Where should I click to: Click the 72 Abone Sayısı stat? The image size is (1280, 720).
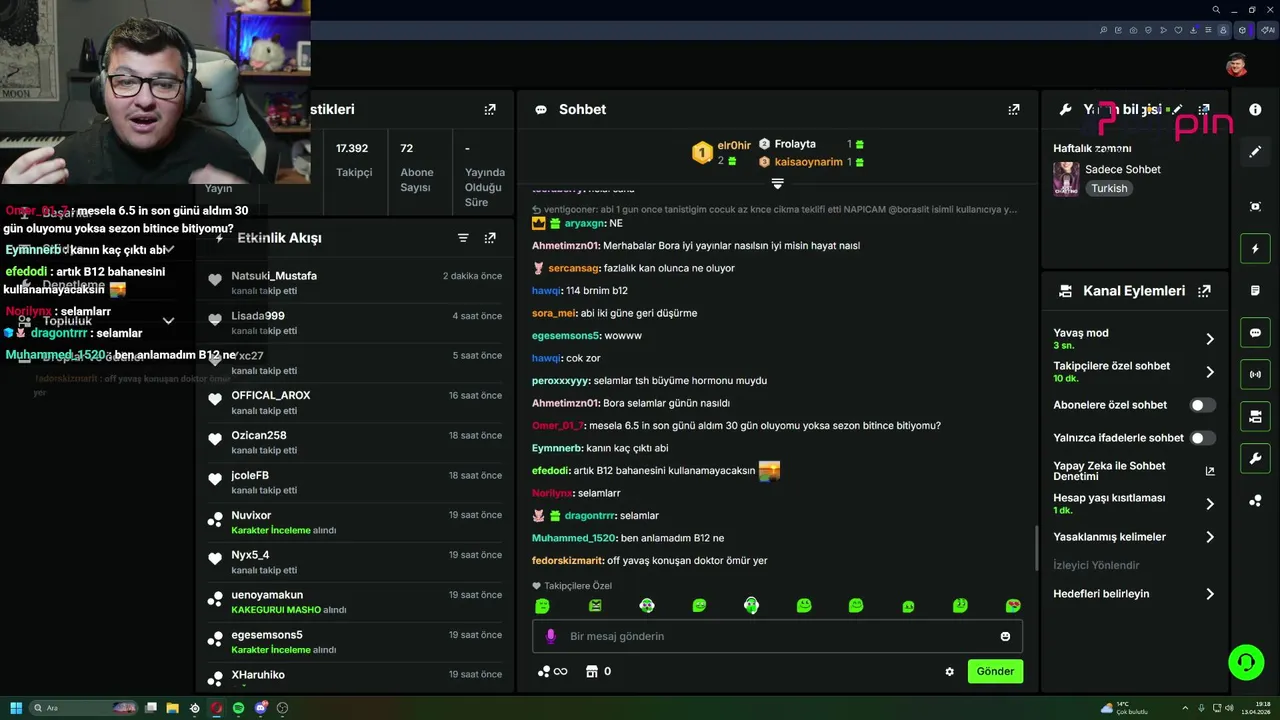click(417, 167)
